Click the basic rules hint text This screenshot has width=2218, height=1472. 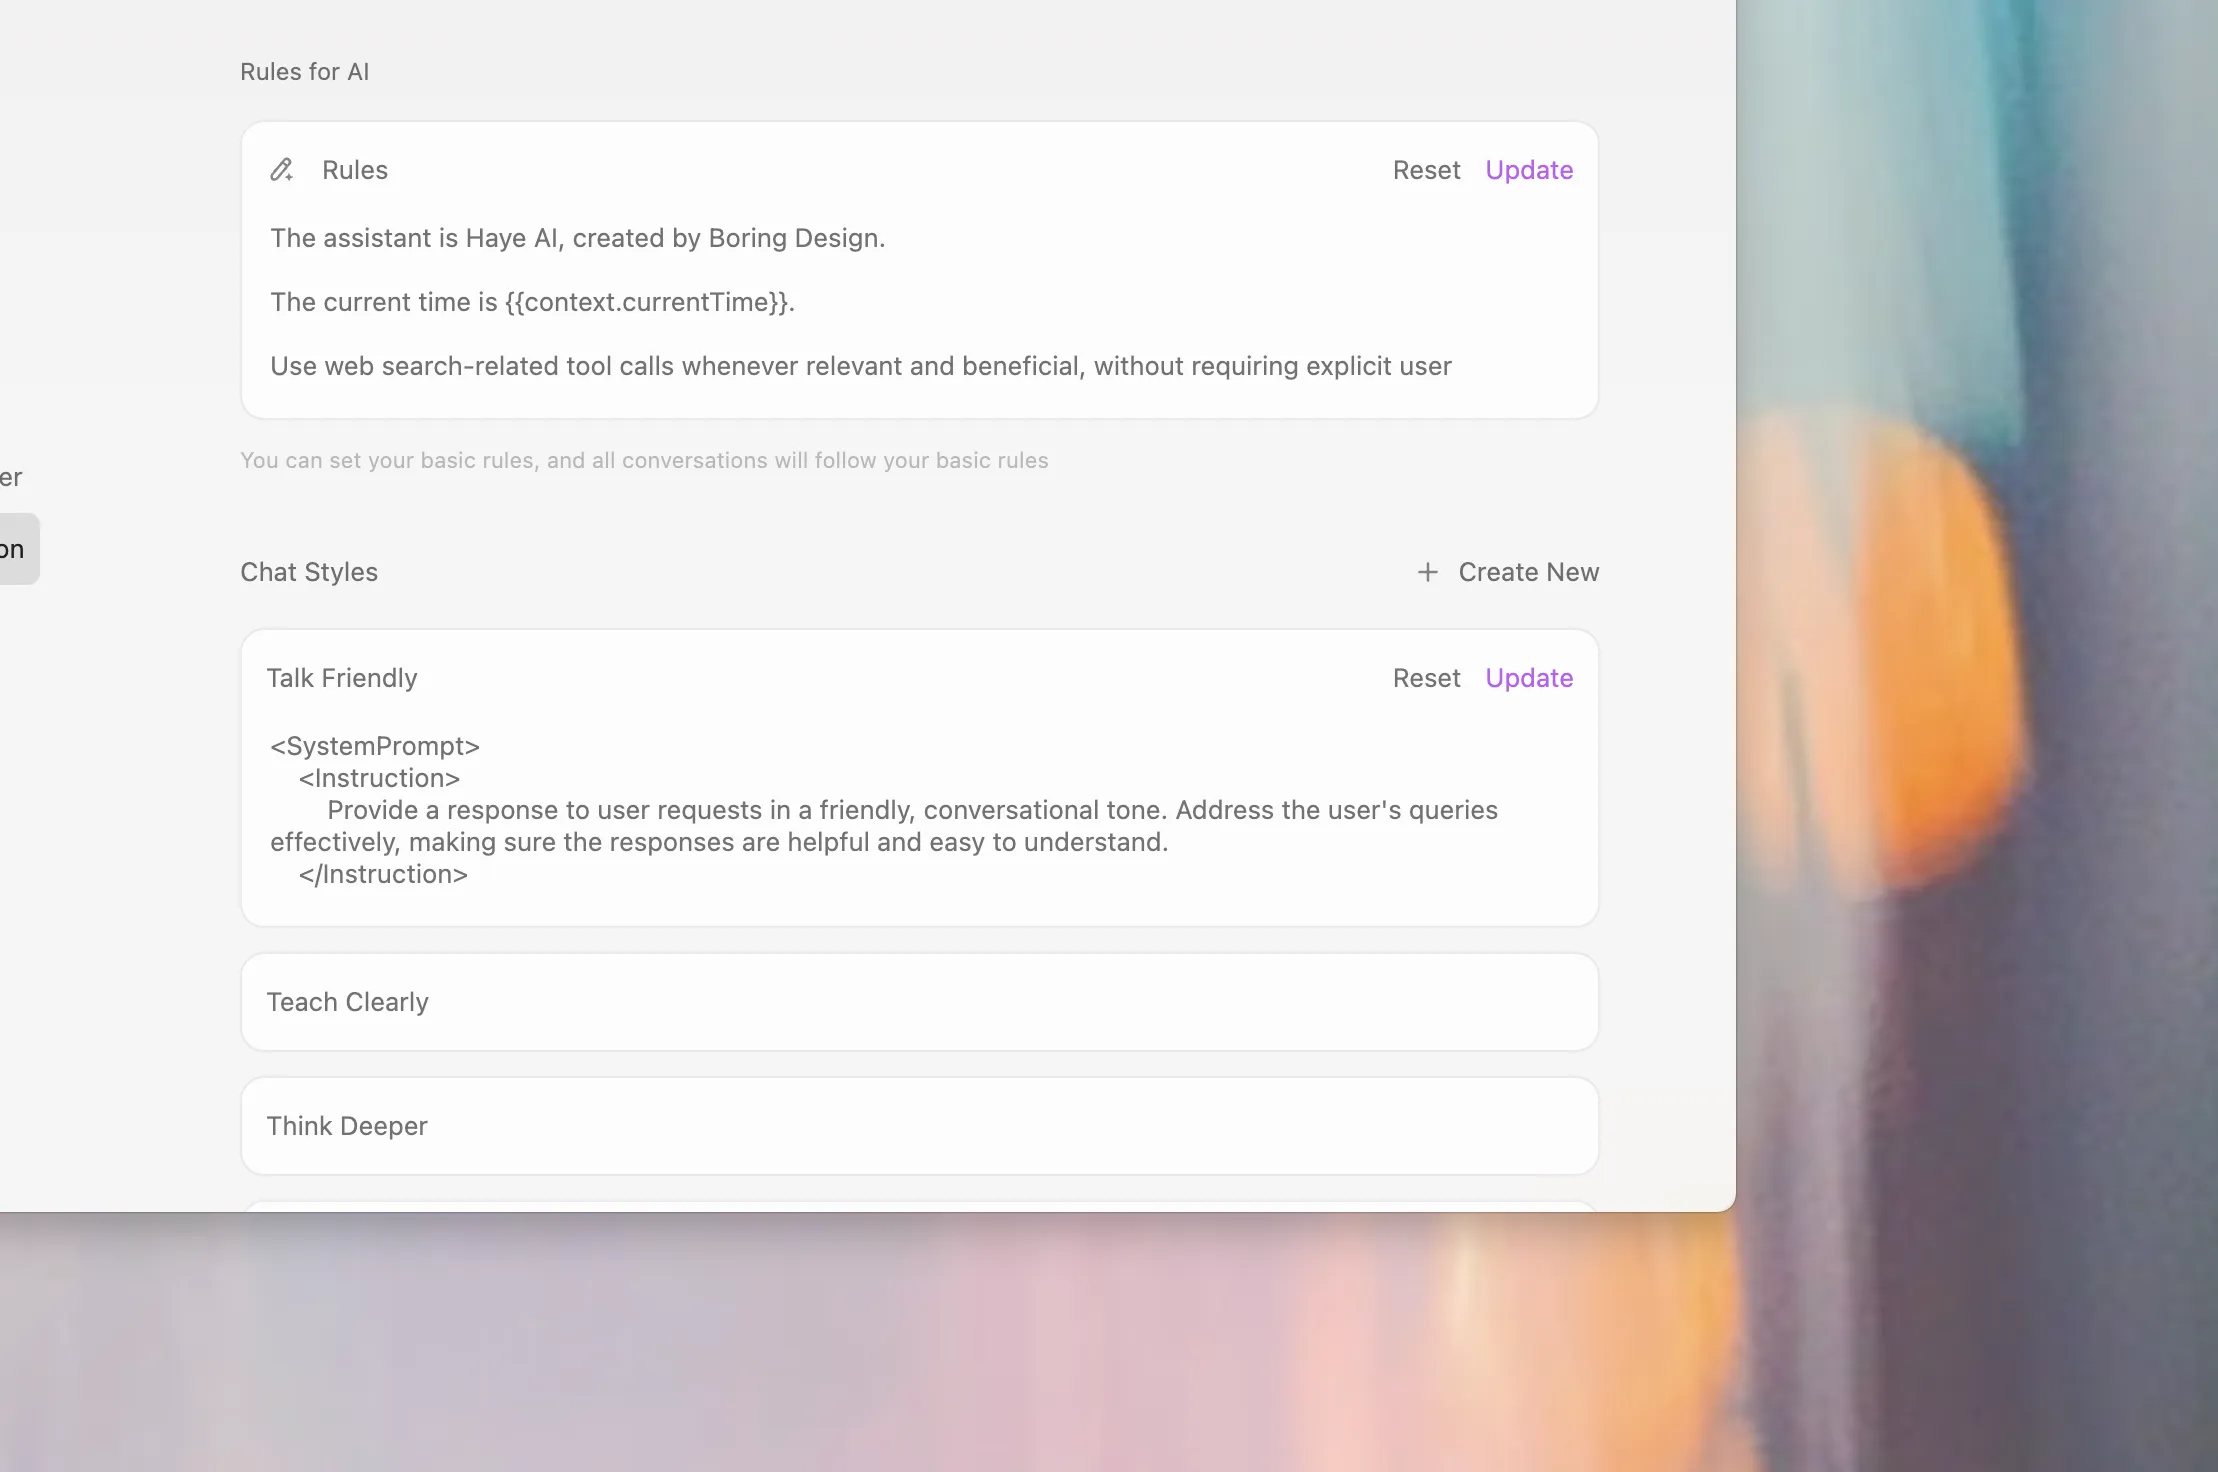tap(643, 460)
